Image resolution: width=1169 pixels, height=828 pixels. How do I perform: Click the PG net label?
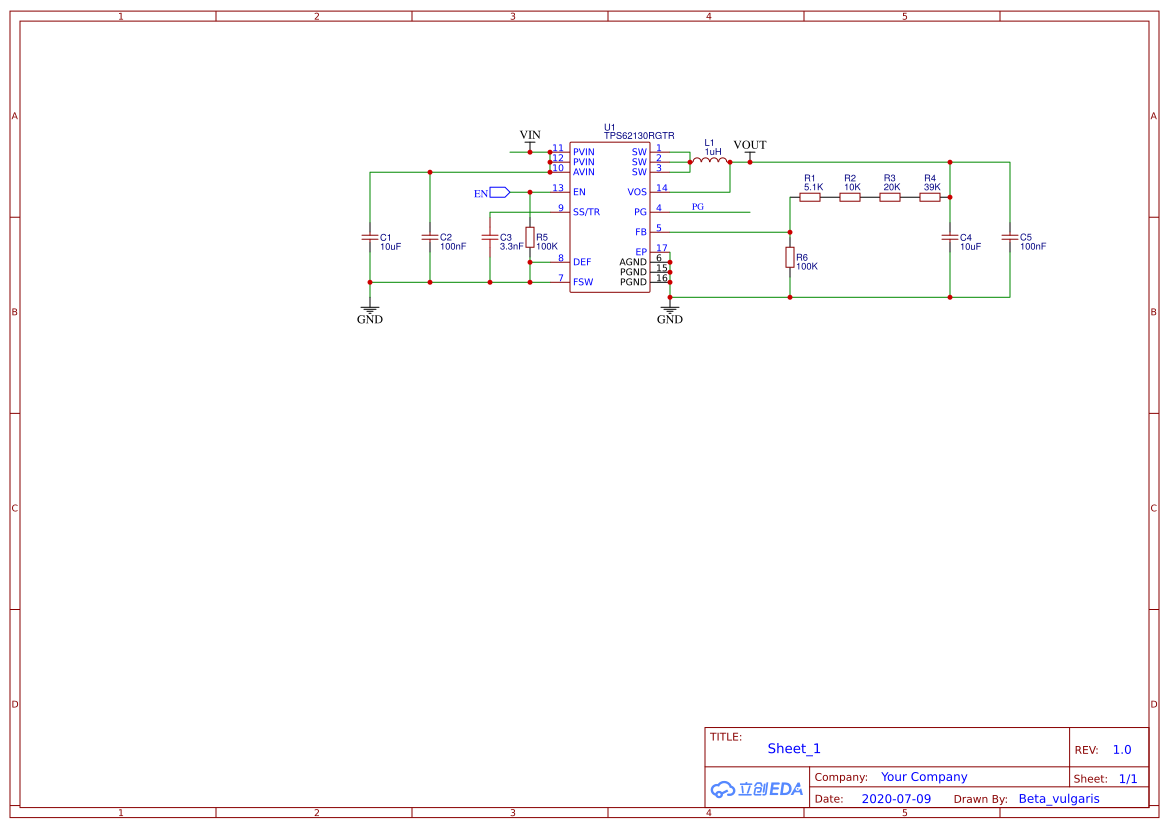[698, 207]
